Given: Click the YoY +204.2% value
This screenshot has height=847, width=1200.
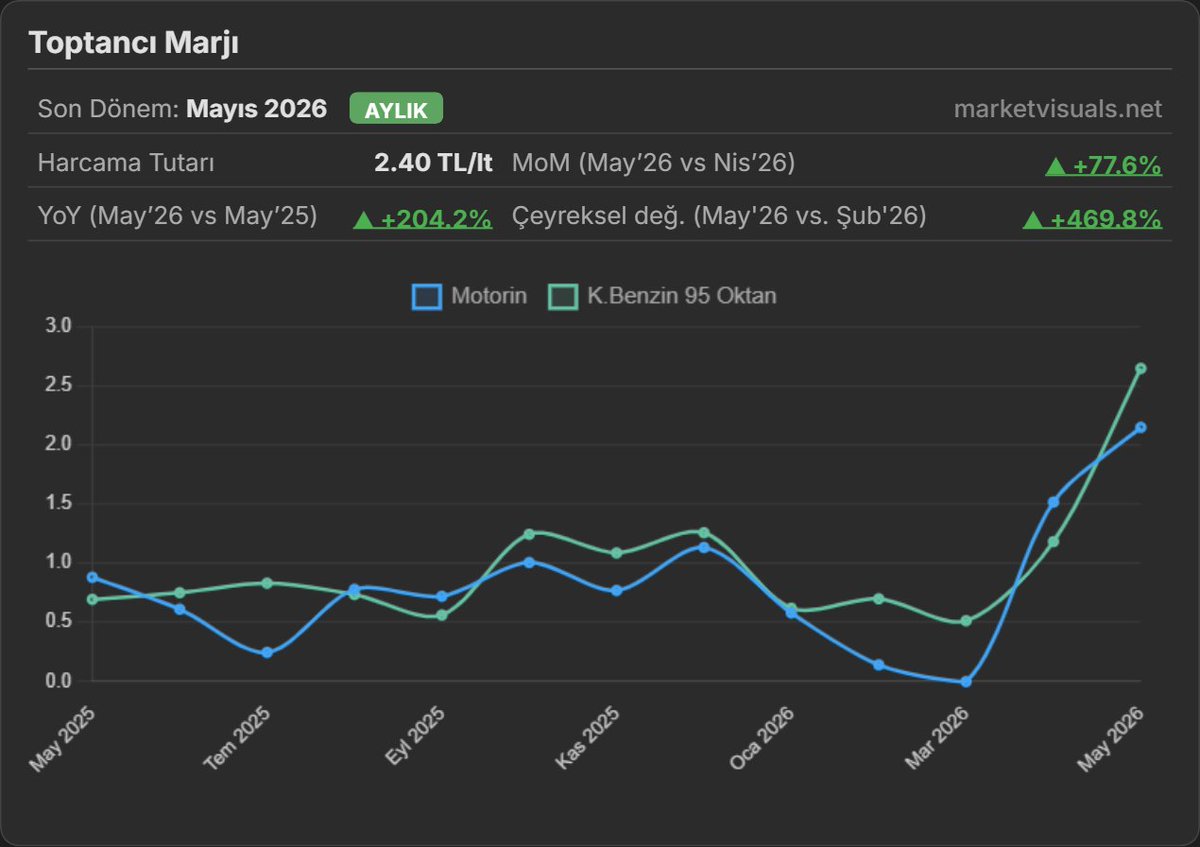Looking at the screenshot, I should click(423, 217).
